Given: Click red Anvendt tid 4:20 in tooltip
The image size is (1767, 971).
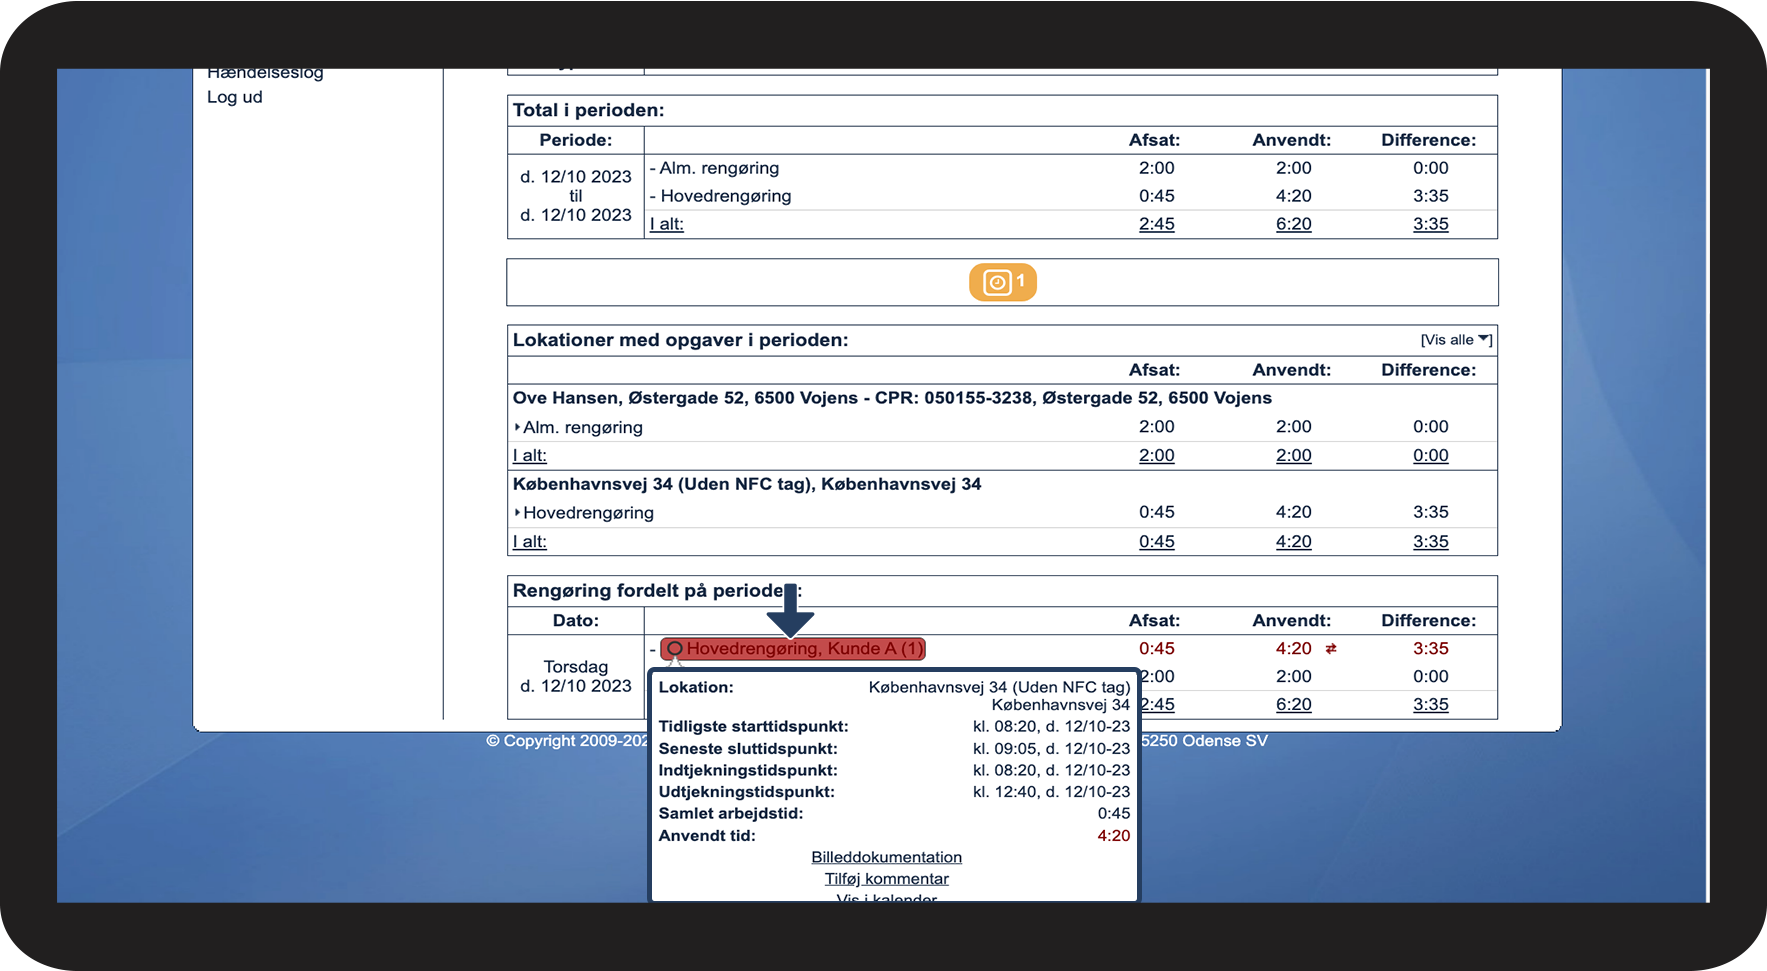Looking at the screenshot, I should [1114, 836].
